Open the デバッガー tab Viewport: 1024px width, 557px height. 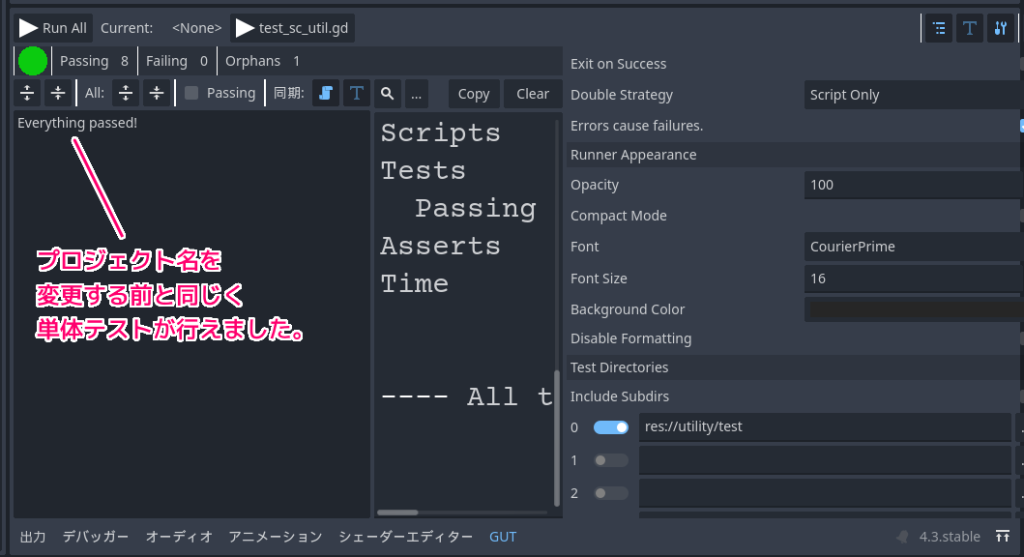tap(95, 537)
